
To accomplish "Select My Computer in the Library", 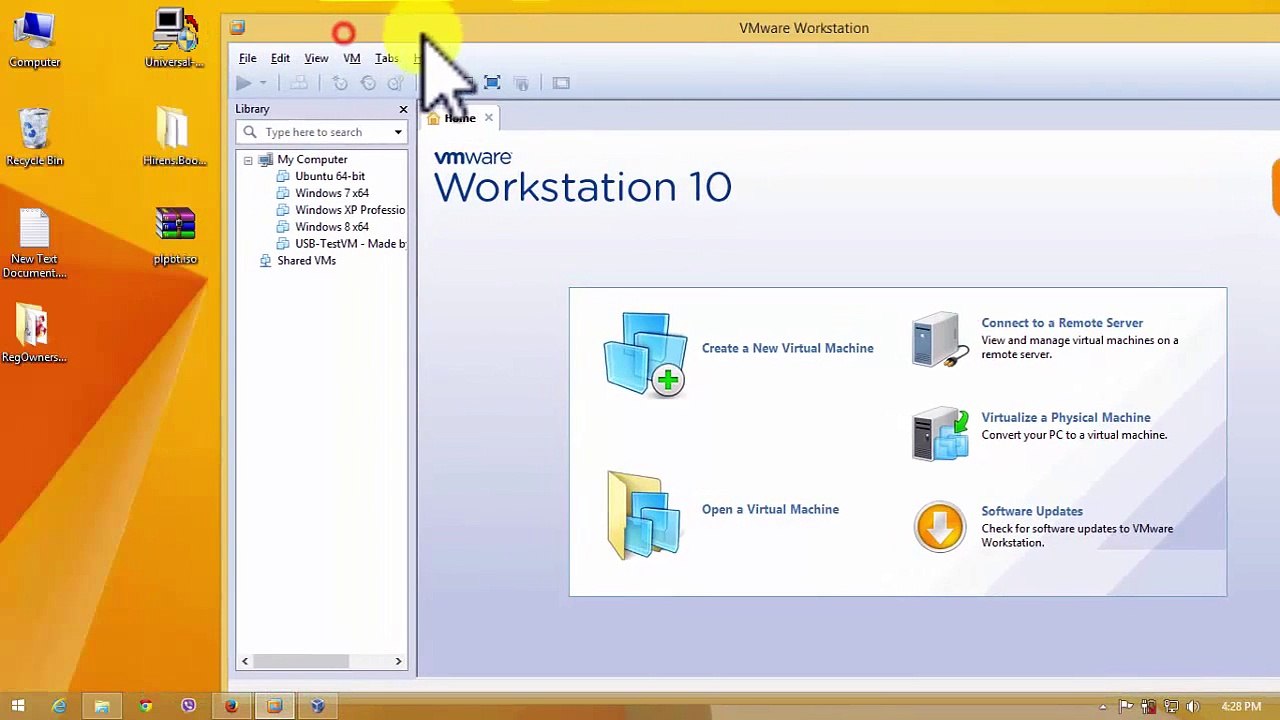I will tap(312, 159).
